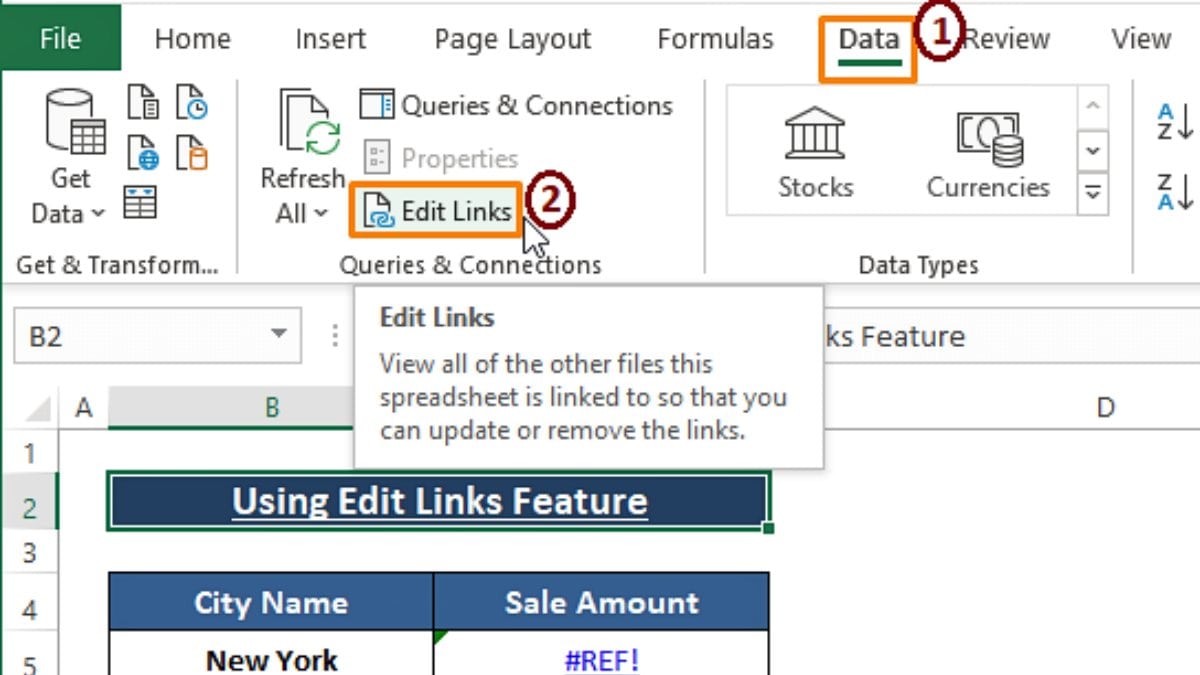Image resolution: width=1200 pixels, height=675 pixels.
Task: Select row 3 header
Action: point(29,552)
